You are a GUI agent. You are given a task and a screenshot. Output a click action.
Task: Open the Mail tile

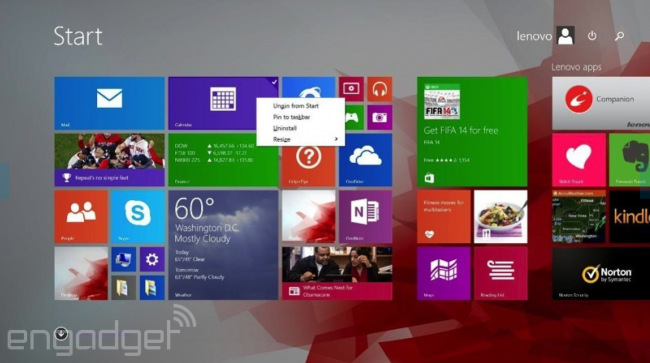[109, 103]
